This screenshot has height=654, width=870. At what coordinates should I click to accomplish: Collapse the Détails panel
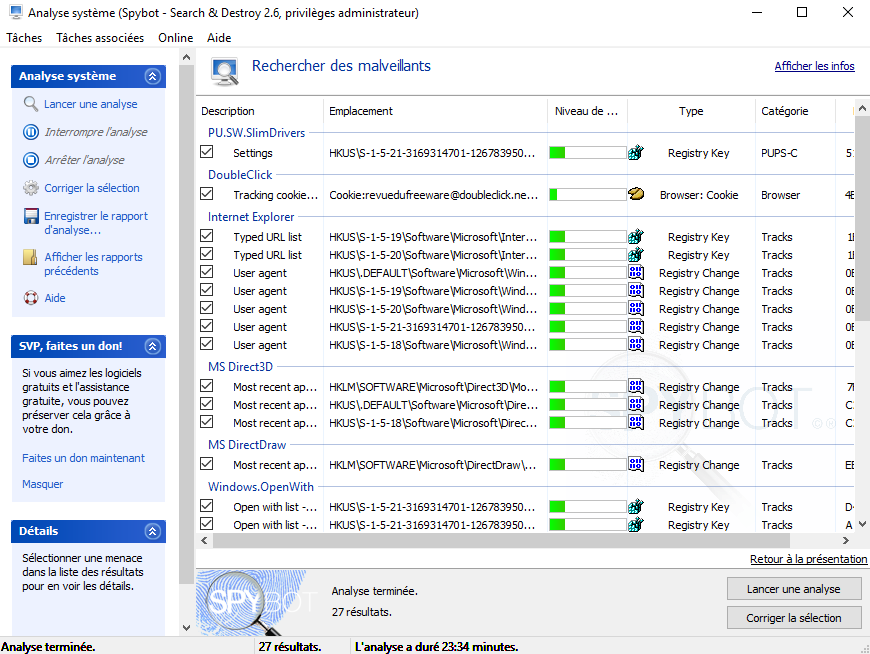153,531
